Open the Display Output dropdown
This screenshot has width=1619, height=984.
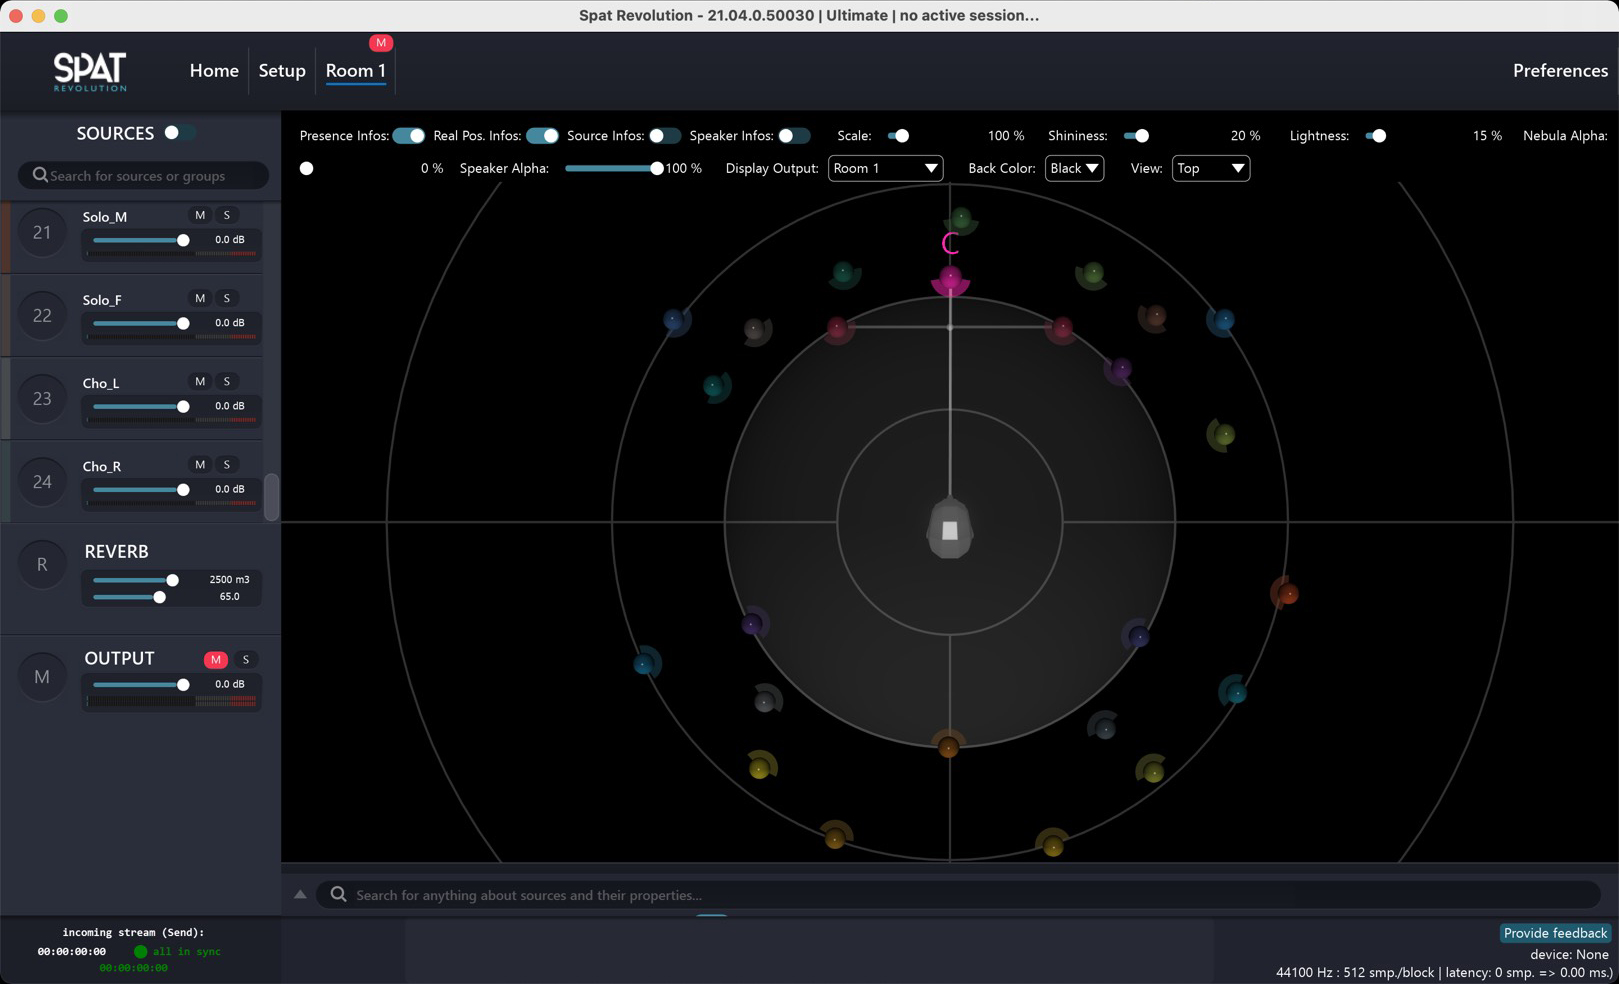885,168
